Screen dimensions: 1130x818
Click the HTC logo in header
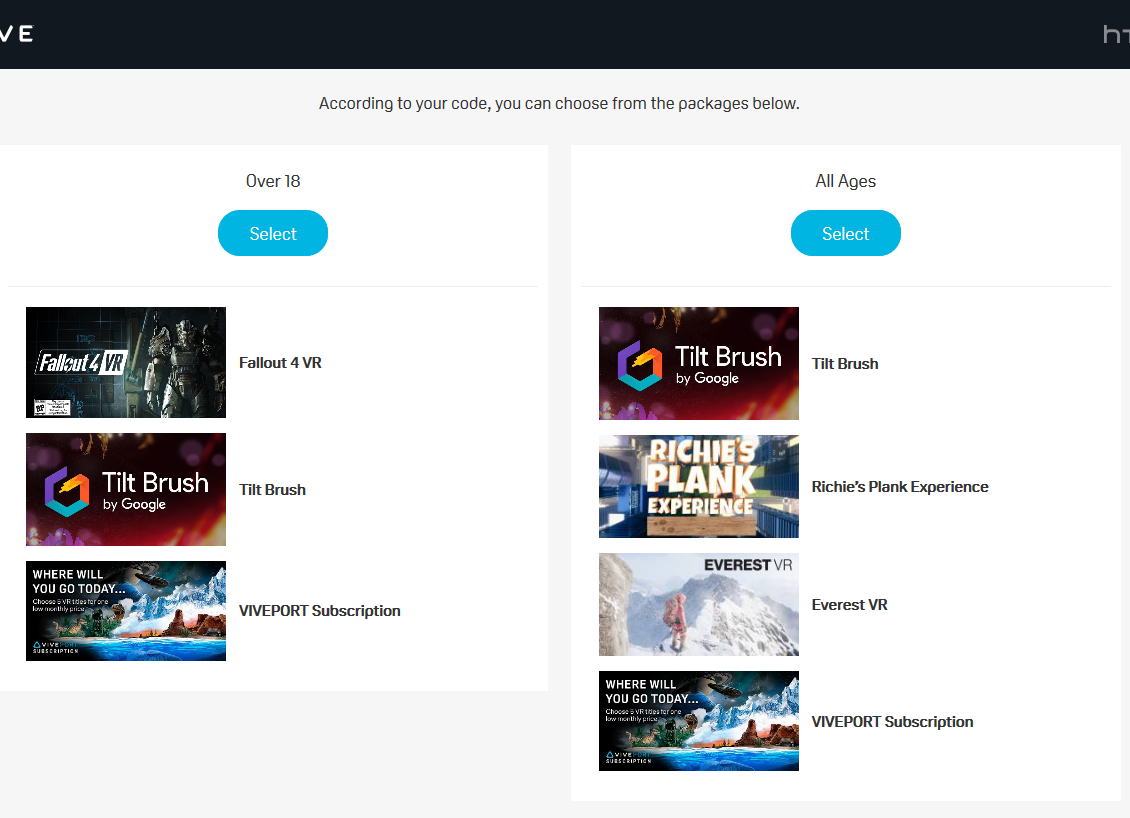click(x=1116, y=34)
